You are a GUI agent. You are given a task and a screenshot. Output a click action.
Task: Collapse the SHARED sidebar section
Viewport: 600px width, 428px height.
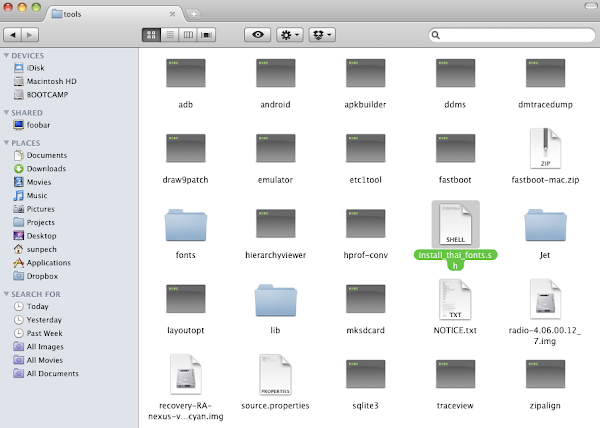coord(6,112)
